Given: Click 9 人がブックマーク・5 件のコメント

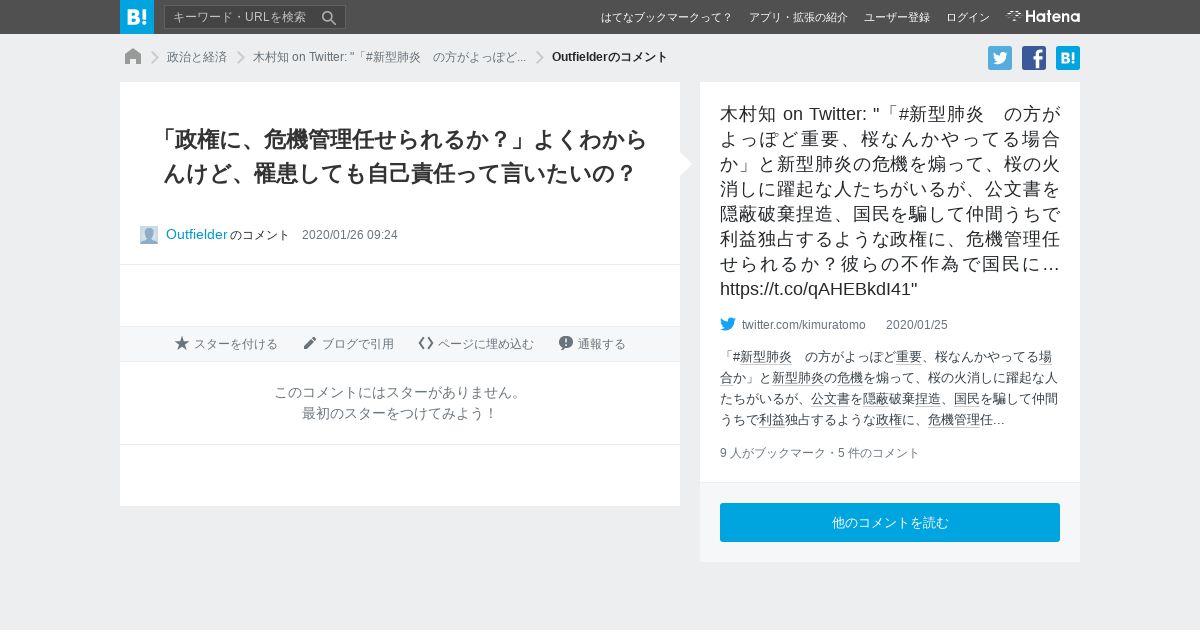Looking at the screenshot, I should click(x=820, y=453).
